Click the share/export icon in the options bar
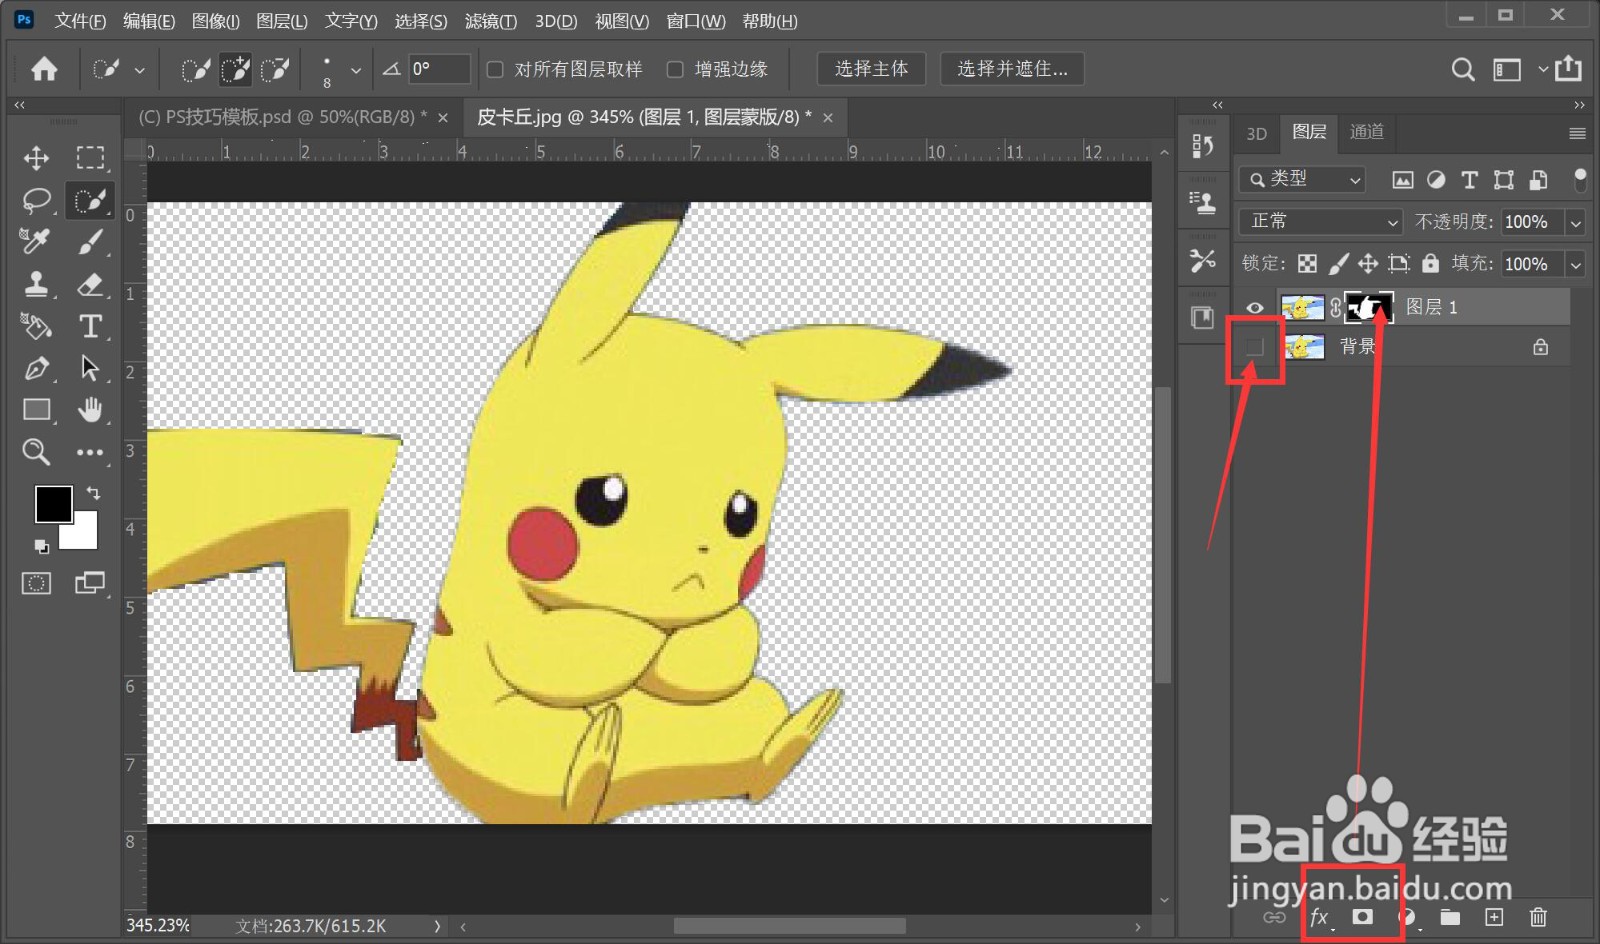This screenshot has height=944, width=1600. (1568, 68)
